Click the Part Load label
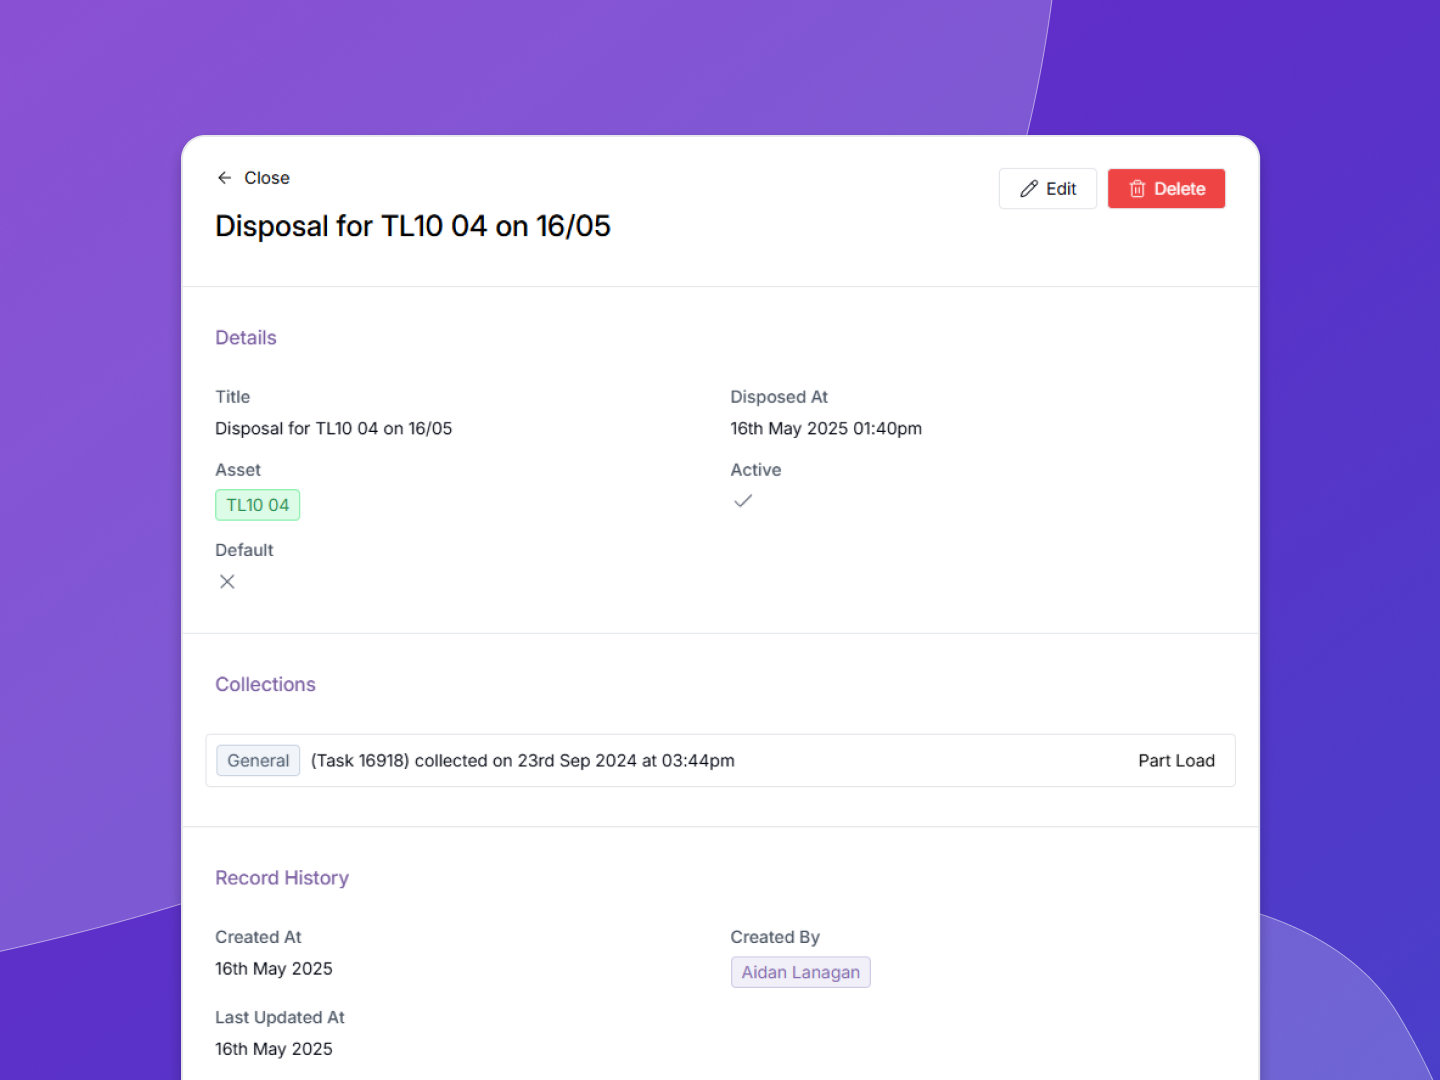Viewport: 1440px width, 1080px height. click(x=1176, y=761)
